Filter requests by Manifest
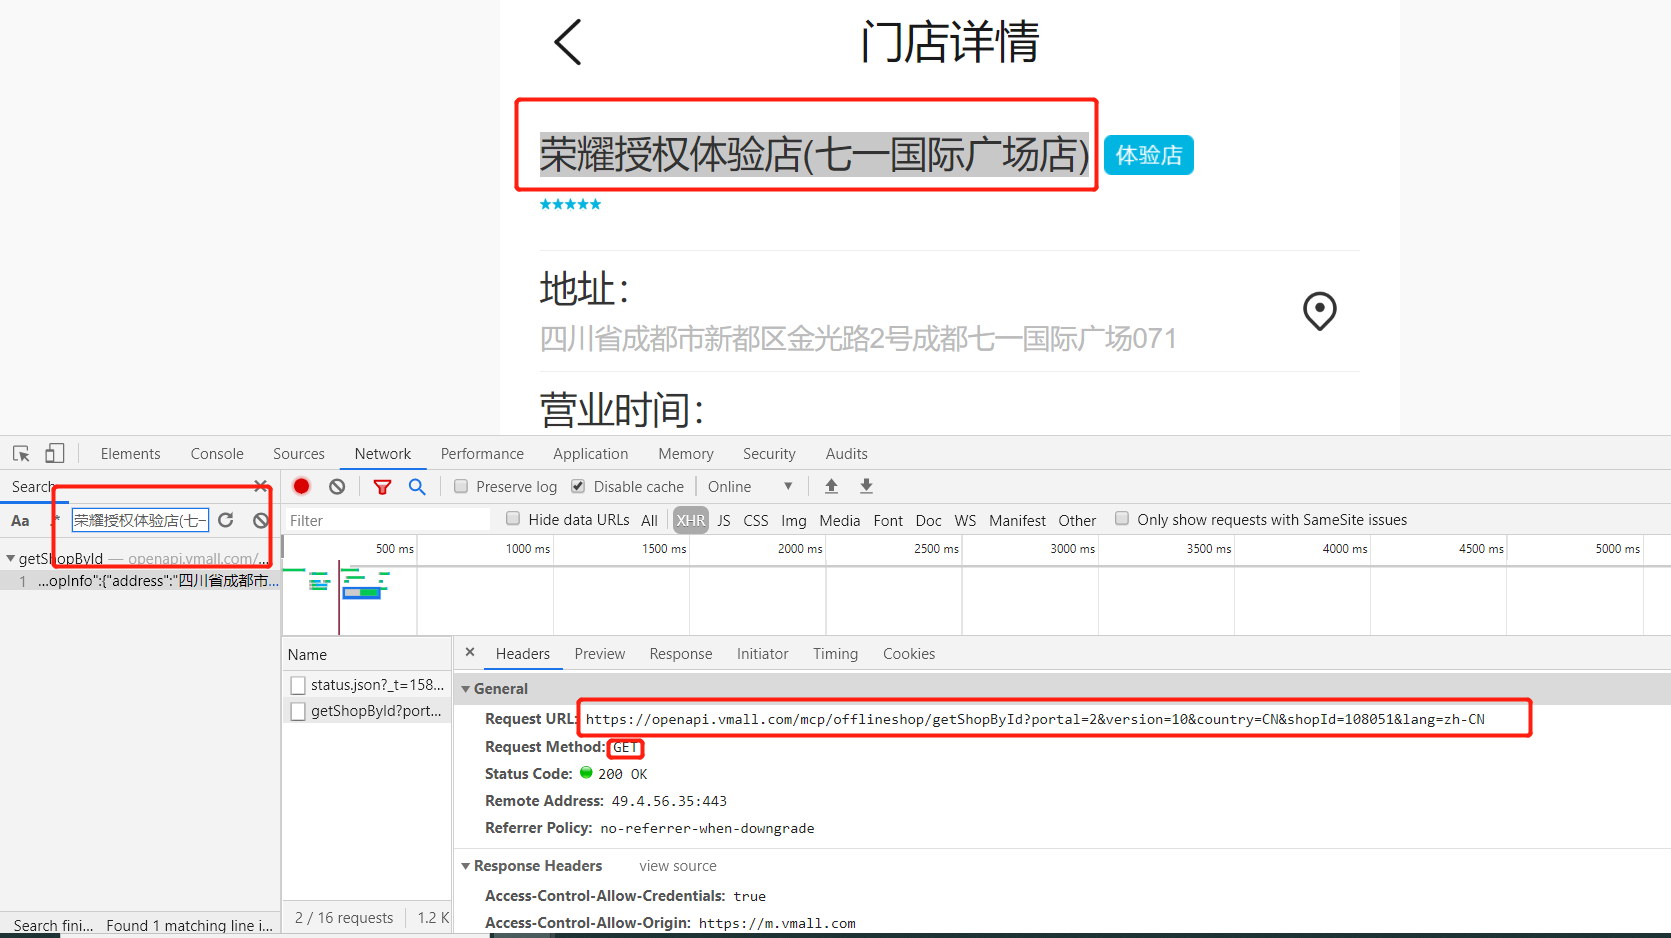 pos(1017,520)
